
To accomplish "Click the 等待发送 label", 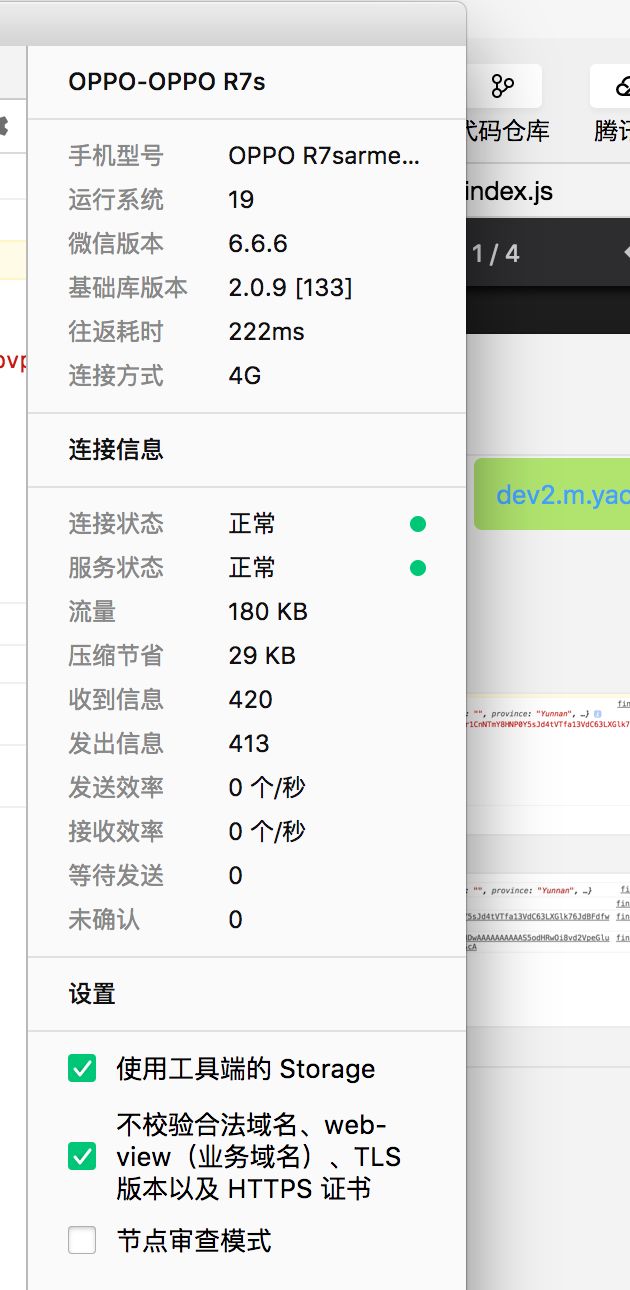I will click(116, 876).
